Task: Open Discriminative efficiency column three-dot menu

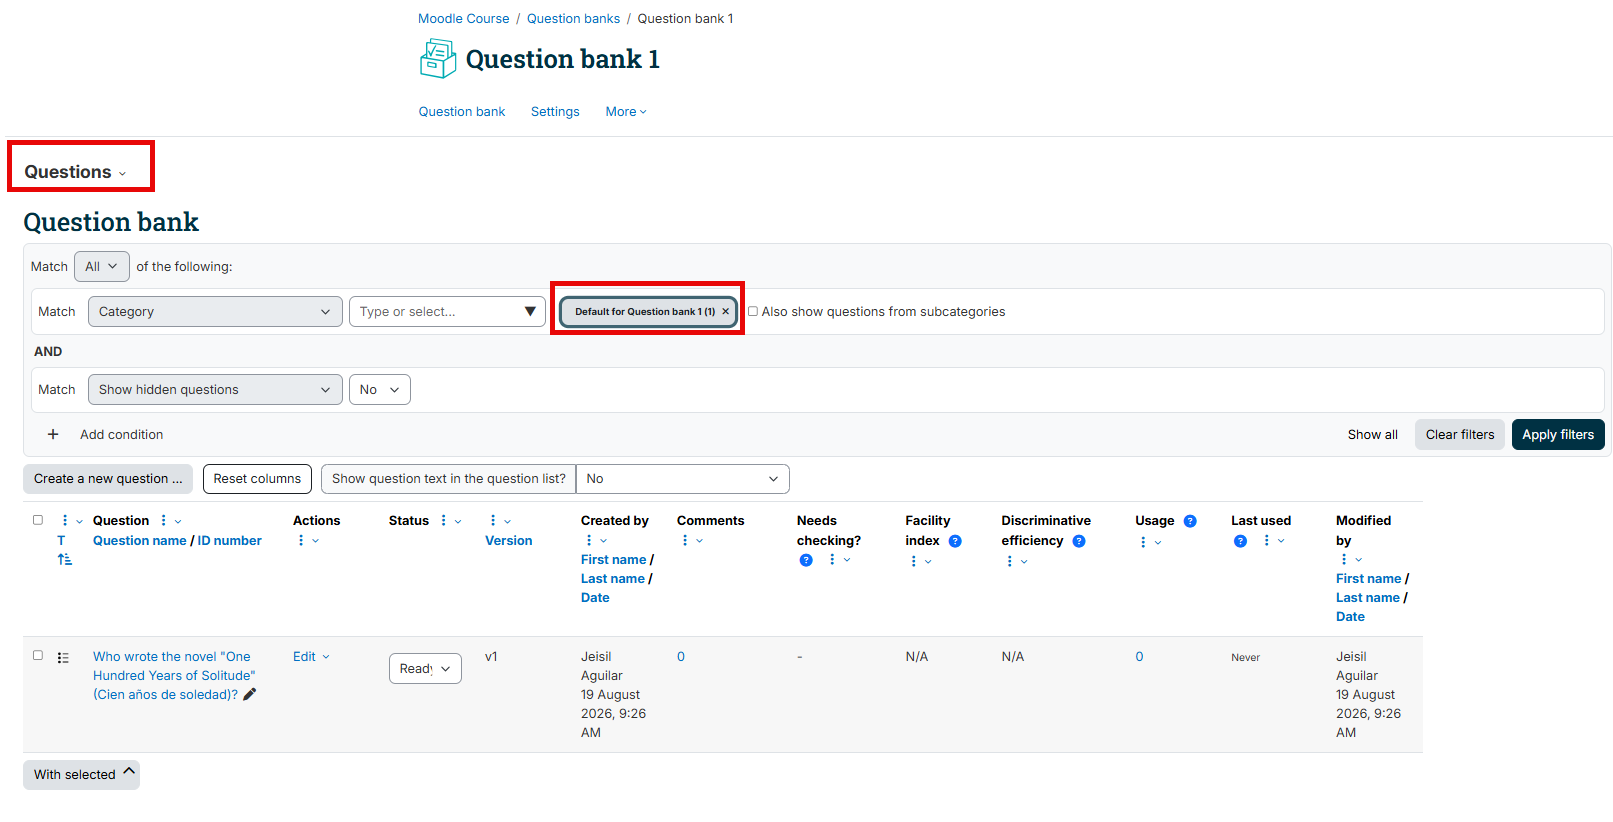Action: (1009, 561)
